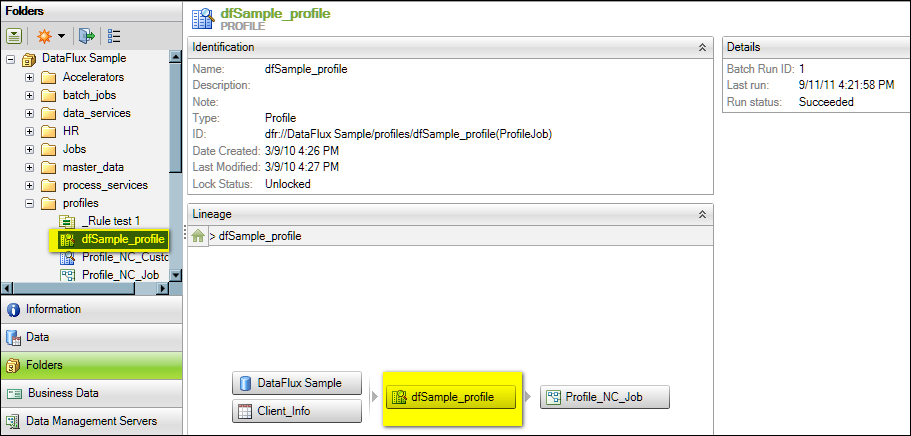Expand the Accelerators folder
The image size is (911, 436).
point(29,77)
